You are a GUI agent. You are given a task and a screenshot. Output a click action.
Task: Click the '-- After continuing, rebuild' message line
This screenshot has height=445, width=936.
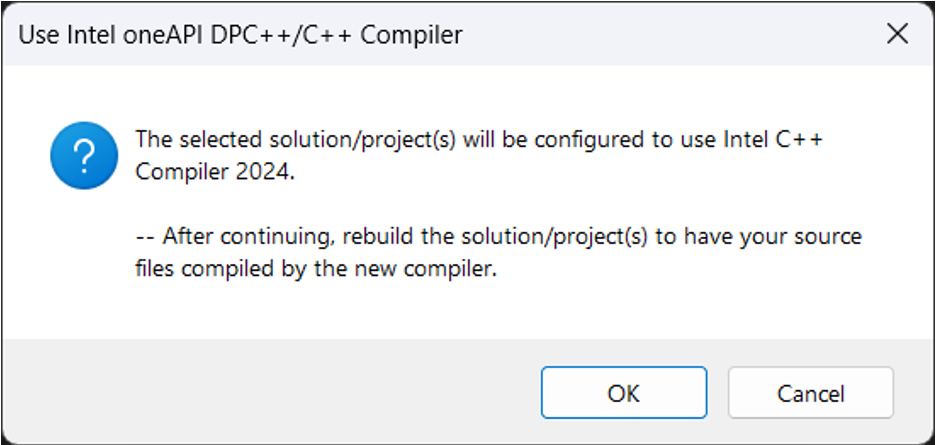click(498, 238)
